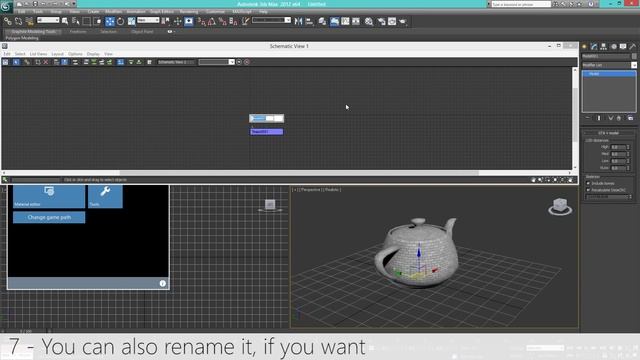Click the Low LOD distance spinner arrows
Viewport: 640px width, 360px height.
(x=628, y=161)
